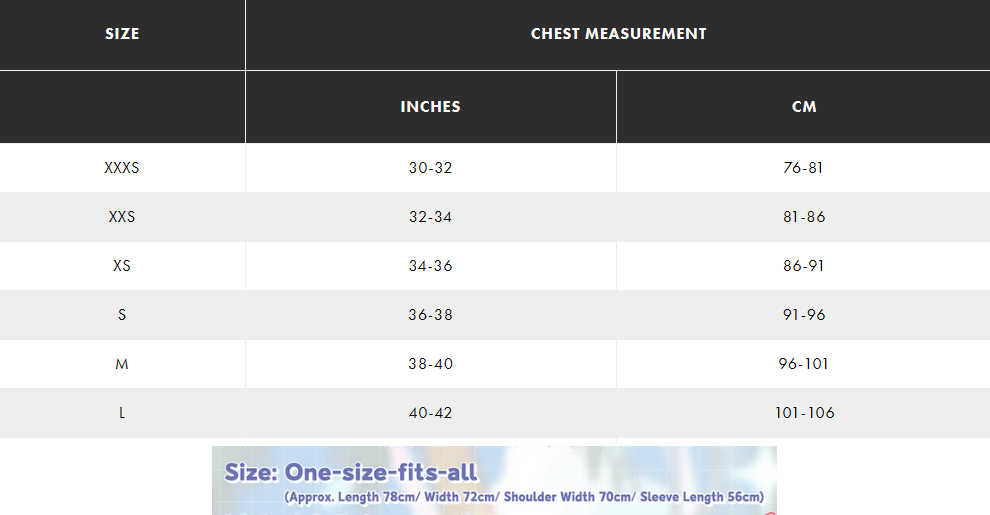
Task: Click the 32-34 inches value
Action: point(430,217)
